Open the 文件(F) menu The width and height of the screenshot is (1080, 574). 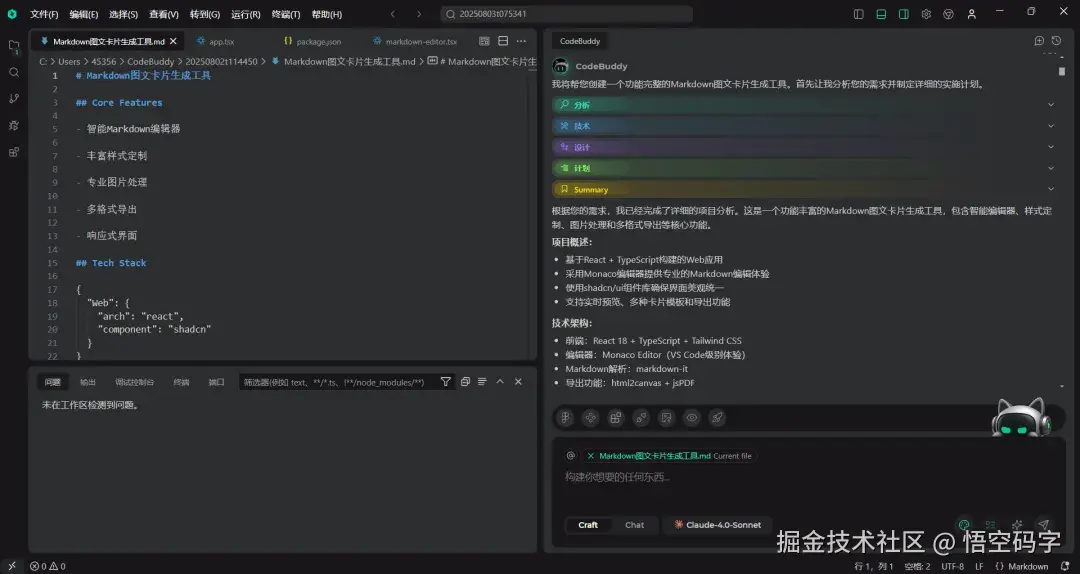(x=44, y=14)
